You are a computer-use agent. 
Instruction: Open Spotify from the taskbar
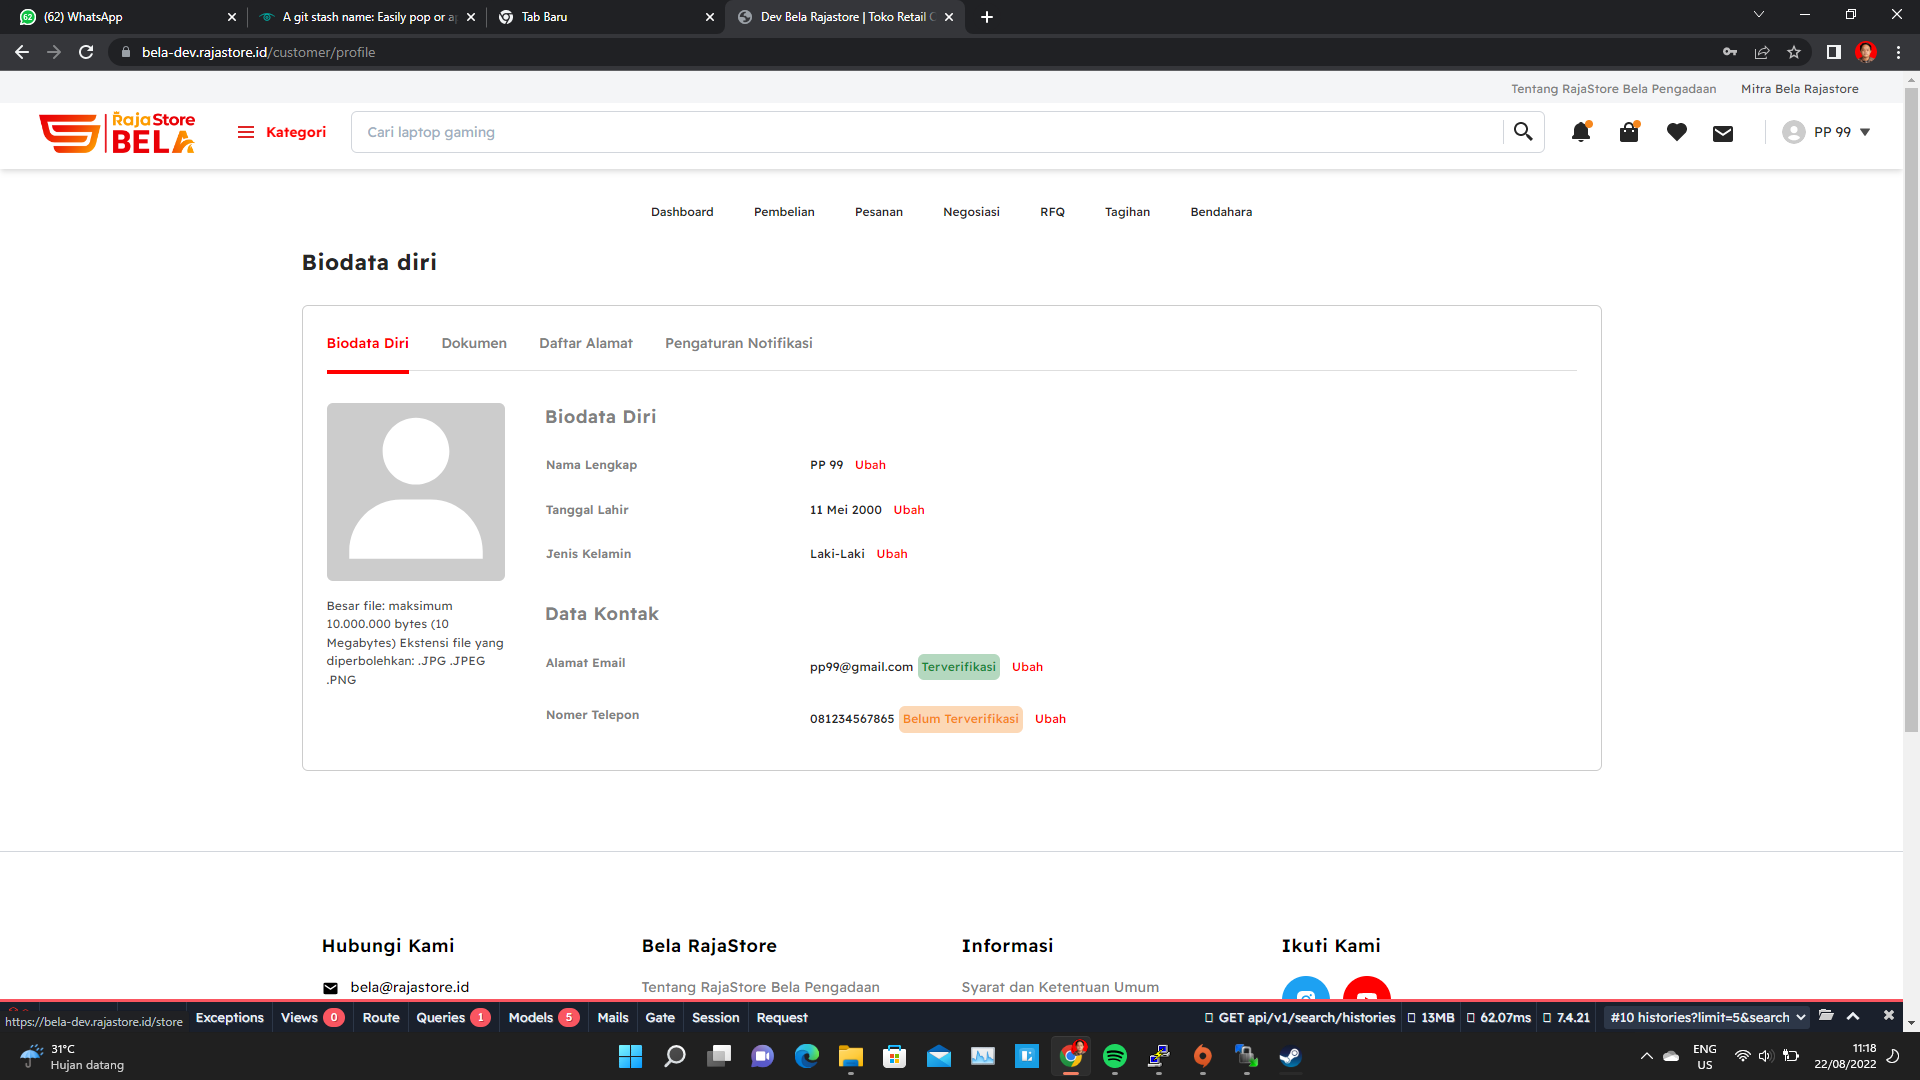1114,1056
